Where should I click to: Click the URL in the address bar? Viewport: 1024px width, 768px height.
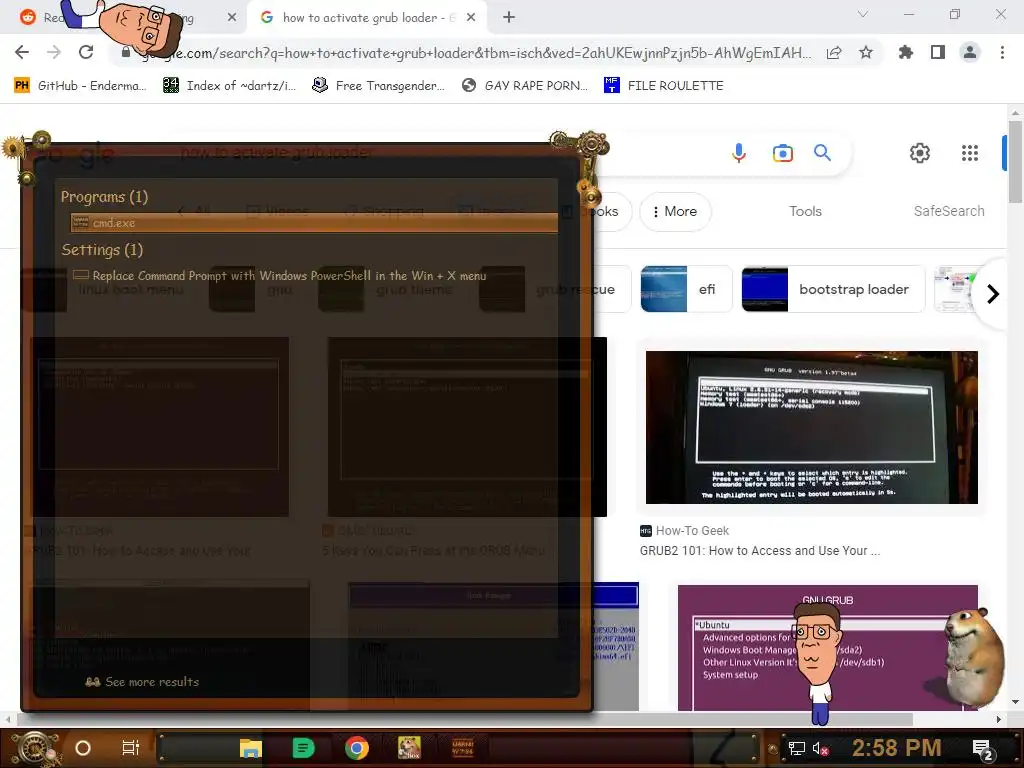[477, 53]
